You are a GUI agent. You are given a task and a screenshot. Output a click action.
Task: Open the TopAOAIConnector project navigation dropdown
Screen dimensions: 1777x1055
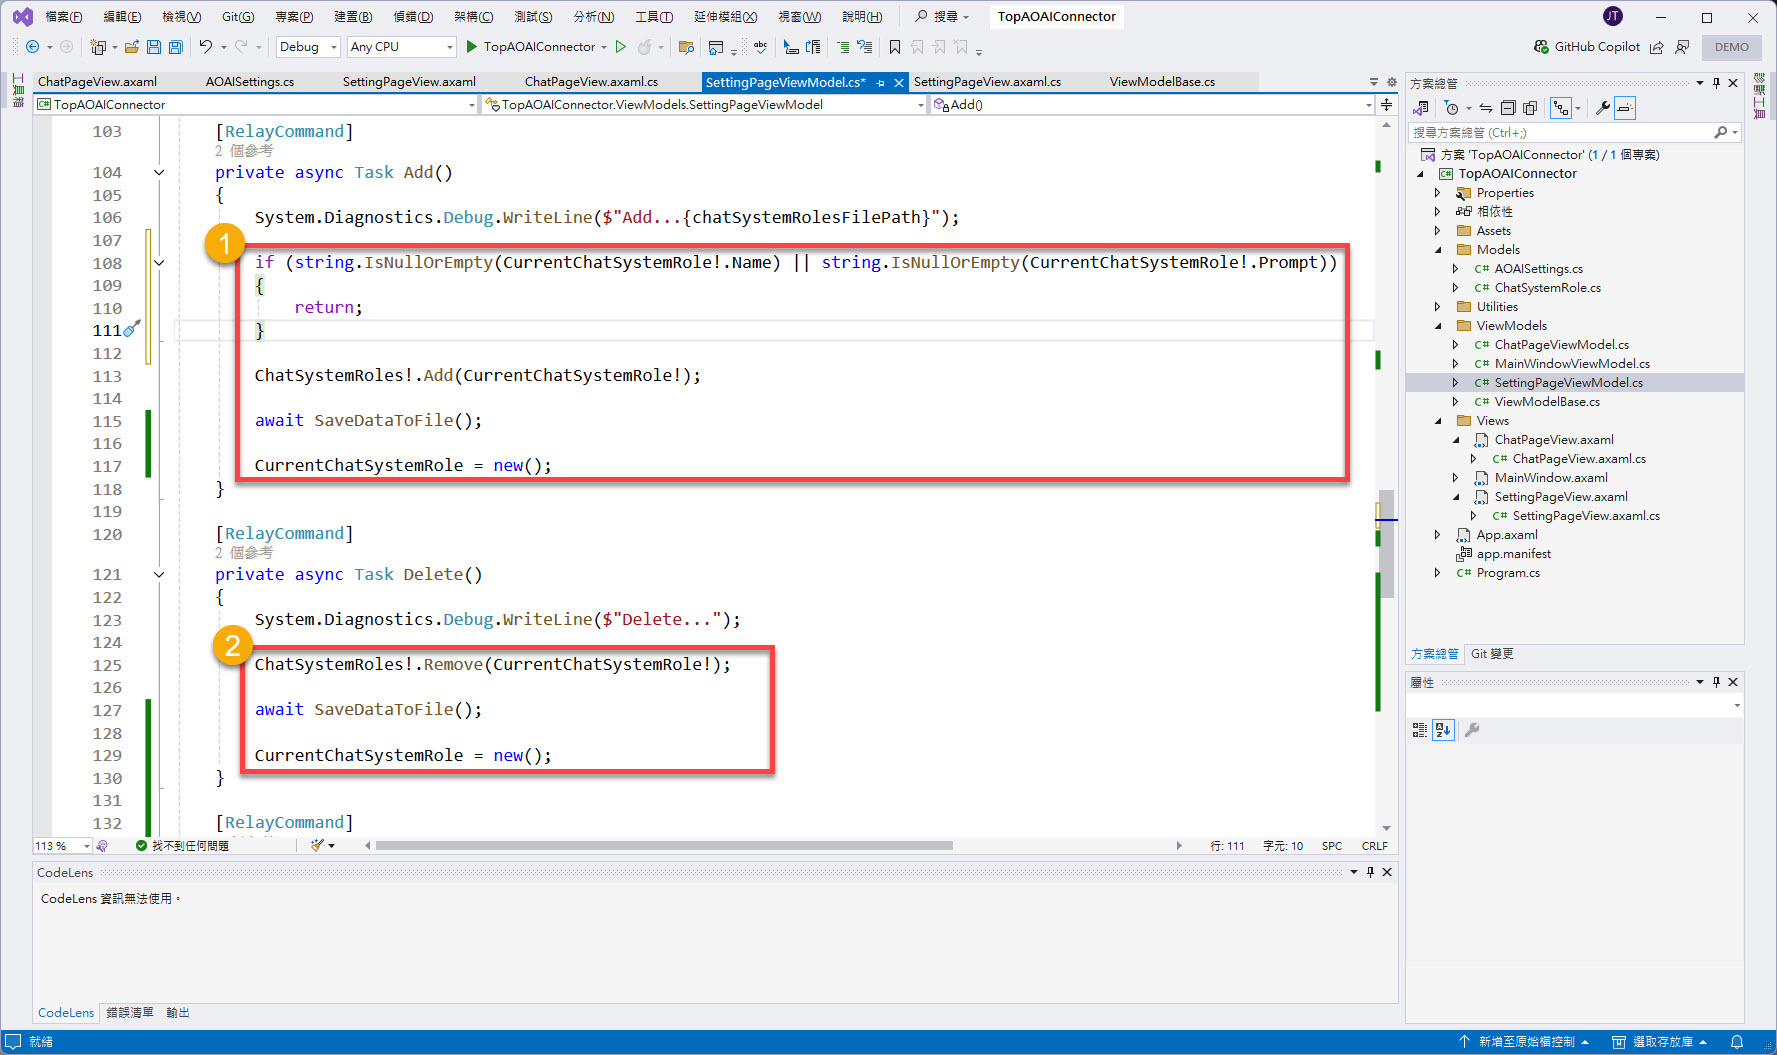(x=256, y=104)
